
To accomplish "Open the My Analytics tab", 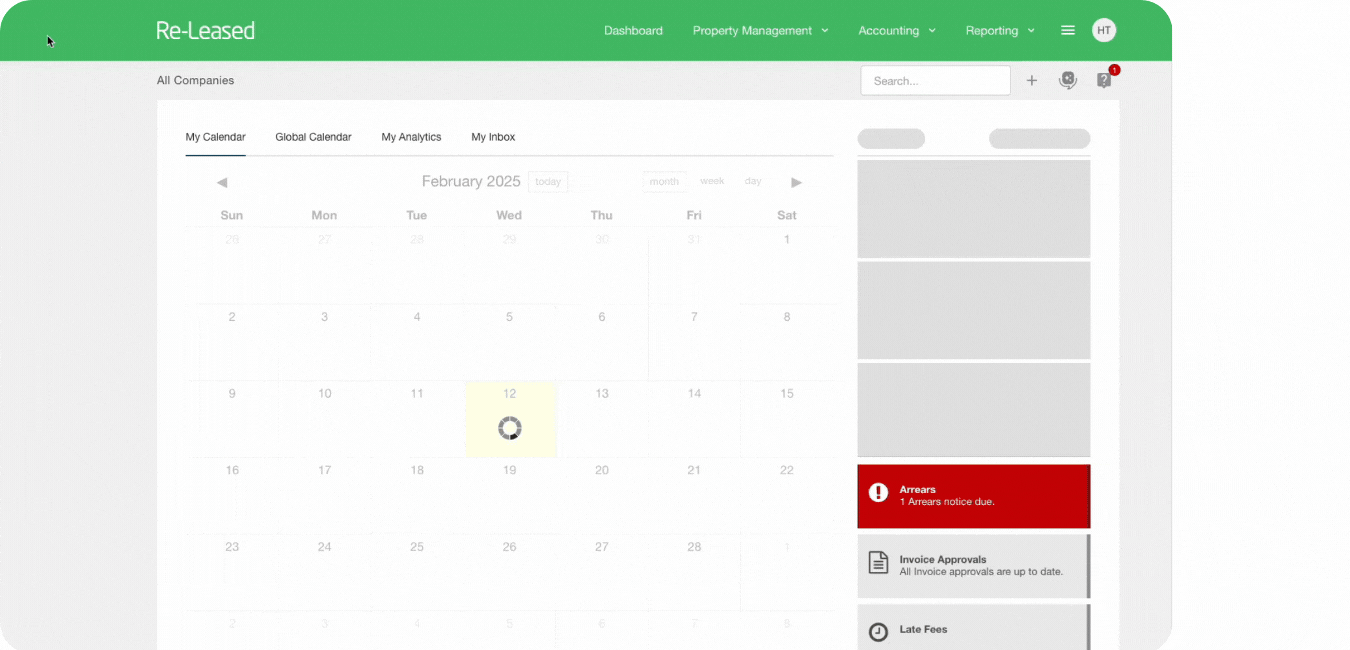I will 411,137.
